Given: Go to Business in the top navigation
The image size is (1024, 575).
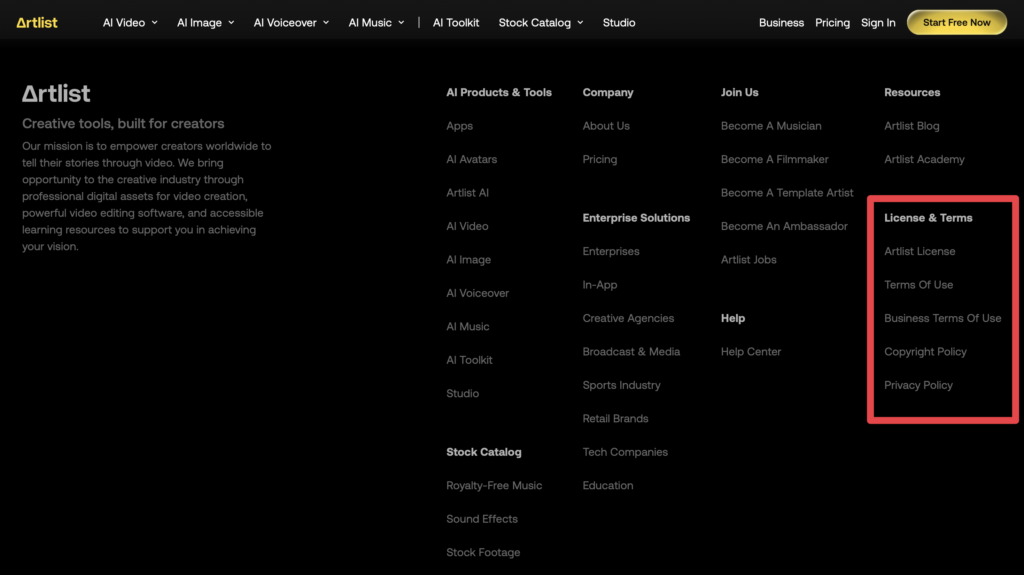Looking at the screenshot, I should [x=781, y=22].
